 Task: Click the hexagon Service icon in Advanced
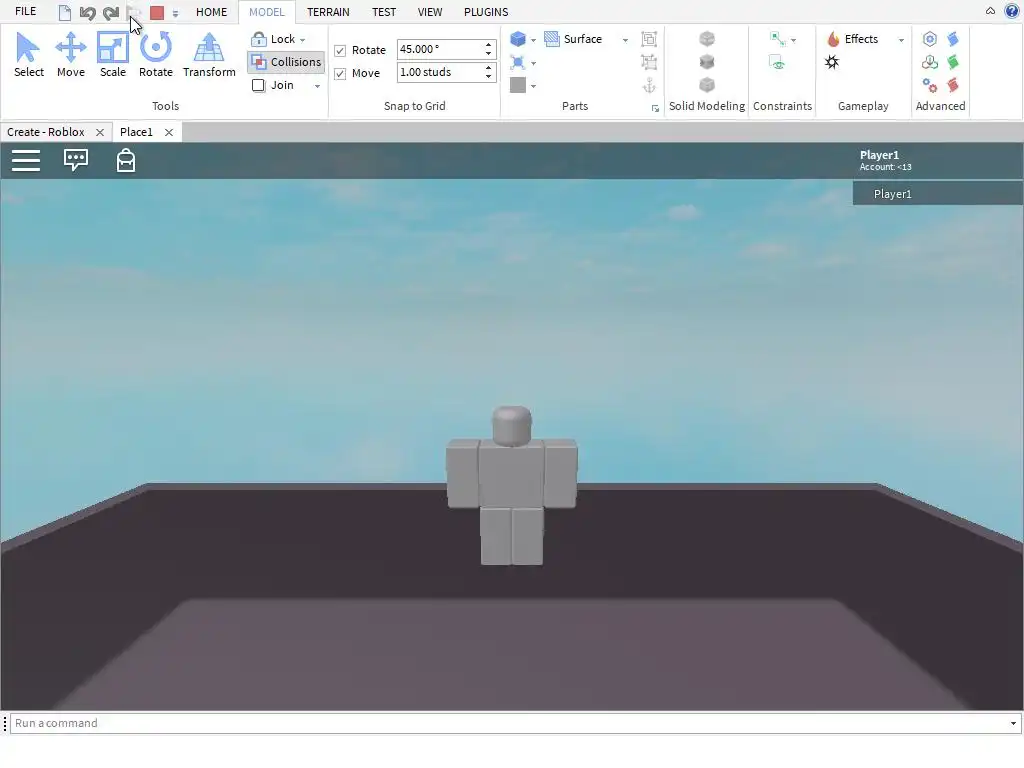pos(930,39)
